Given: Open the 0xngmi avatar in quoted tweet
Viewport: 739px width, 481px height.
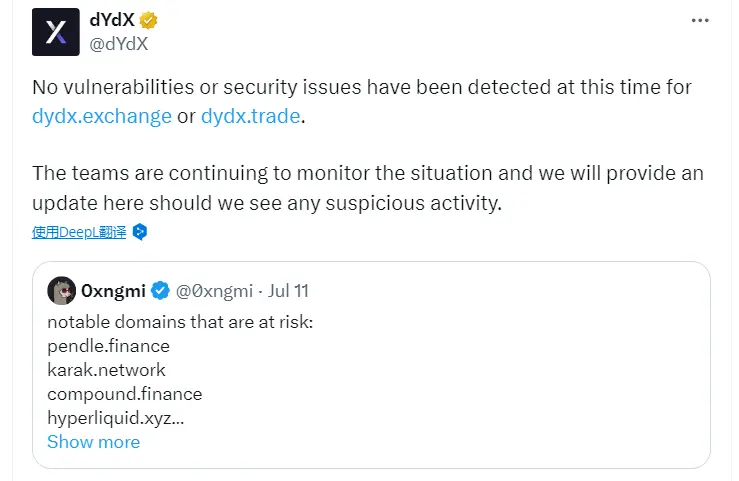Looking at the screenshot, I should point(62,291).
